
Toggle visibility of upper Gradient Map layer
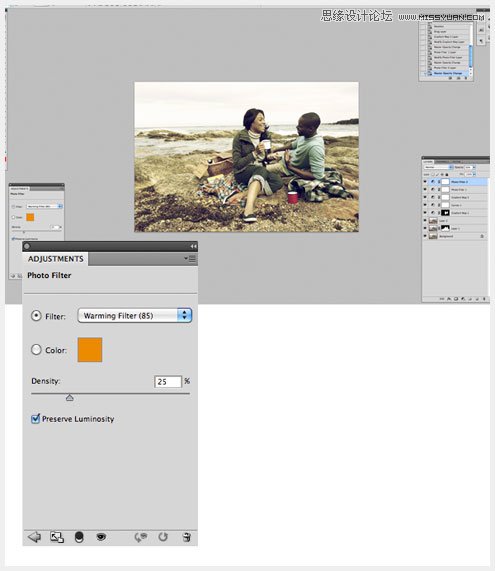[x=425, y=197]
